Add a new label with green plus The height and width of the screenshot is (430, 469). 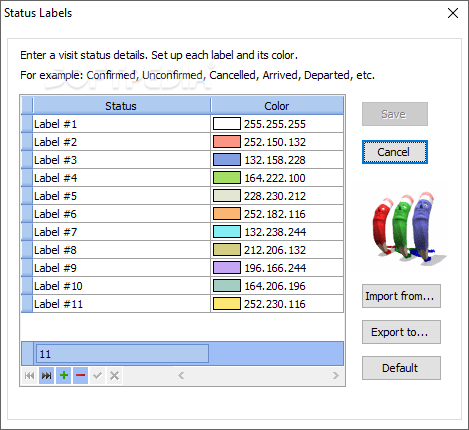pyautogui.click(x=63, y=376)
